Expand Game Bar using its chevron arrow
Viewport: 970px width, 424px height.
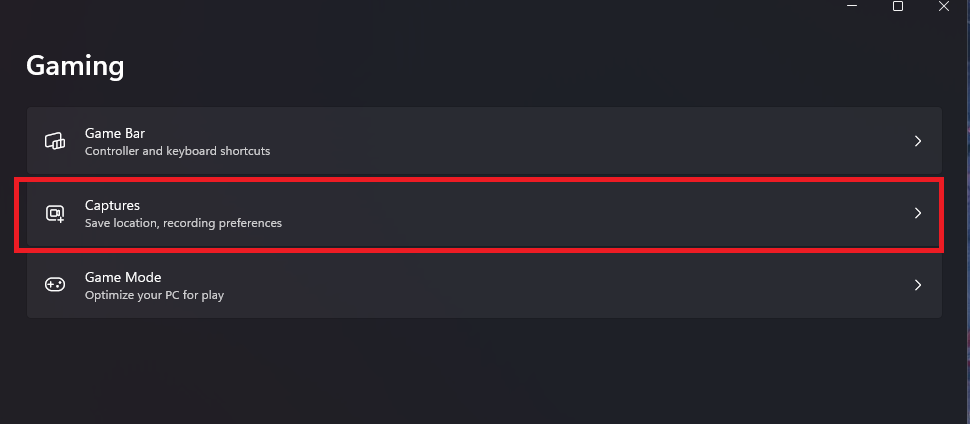918,141
